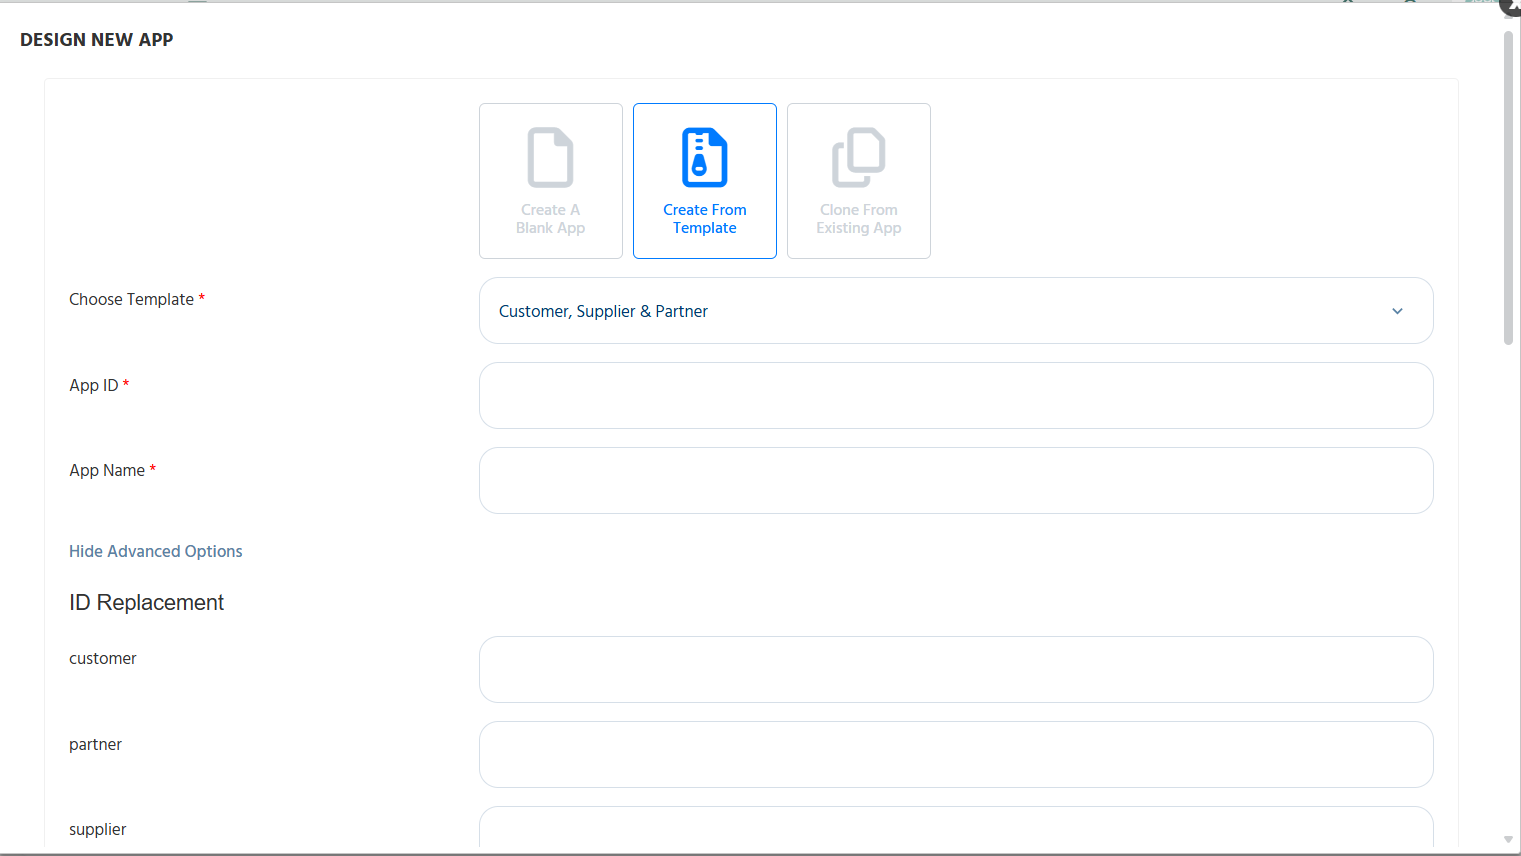Click the scrollbar down arrow
Viewport: 1521px width, 856px height.
[x=1508, y=840]
